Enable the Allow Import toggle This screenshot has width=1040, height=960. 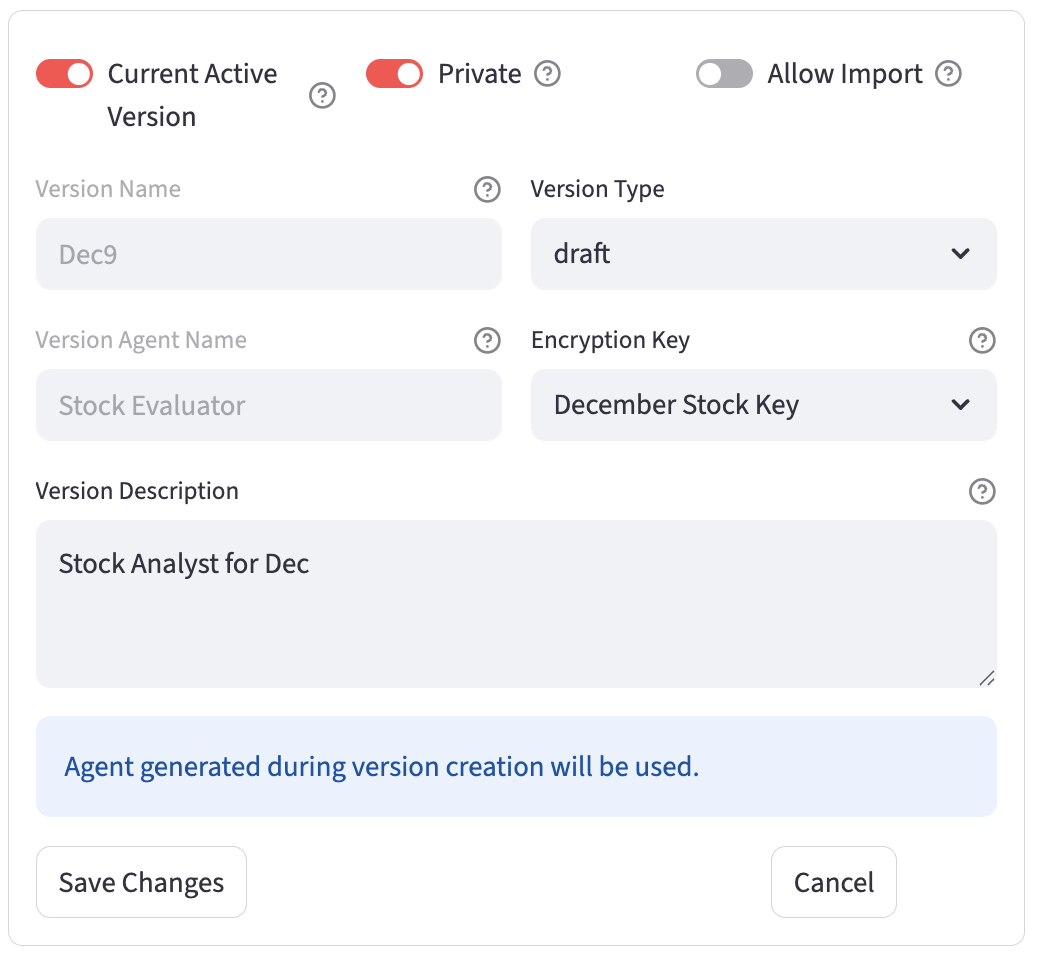724,74
